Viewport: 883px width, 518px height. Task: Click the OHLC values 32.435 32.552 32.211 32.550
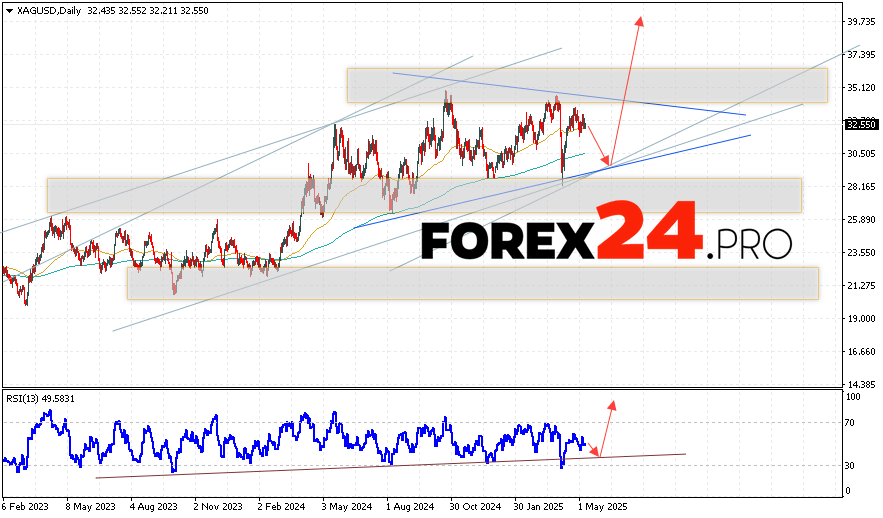(148, 11)
